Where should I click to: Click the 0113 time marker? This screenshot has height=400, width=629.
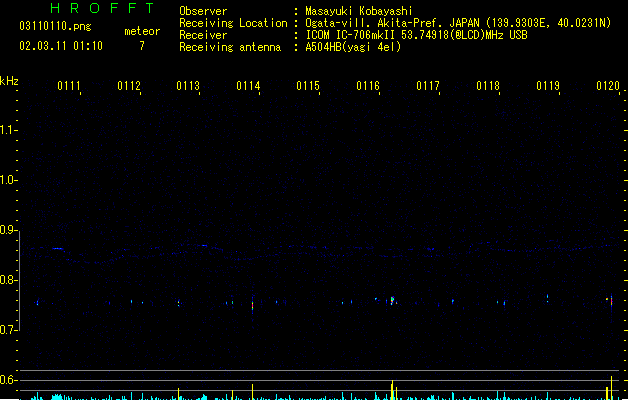click(x=188, y=86)
